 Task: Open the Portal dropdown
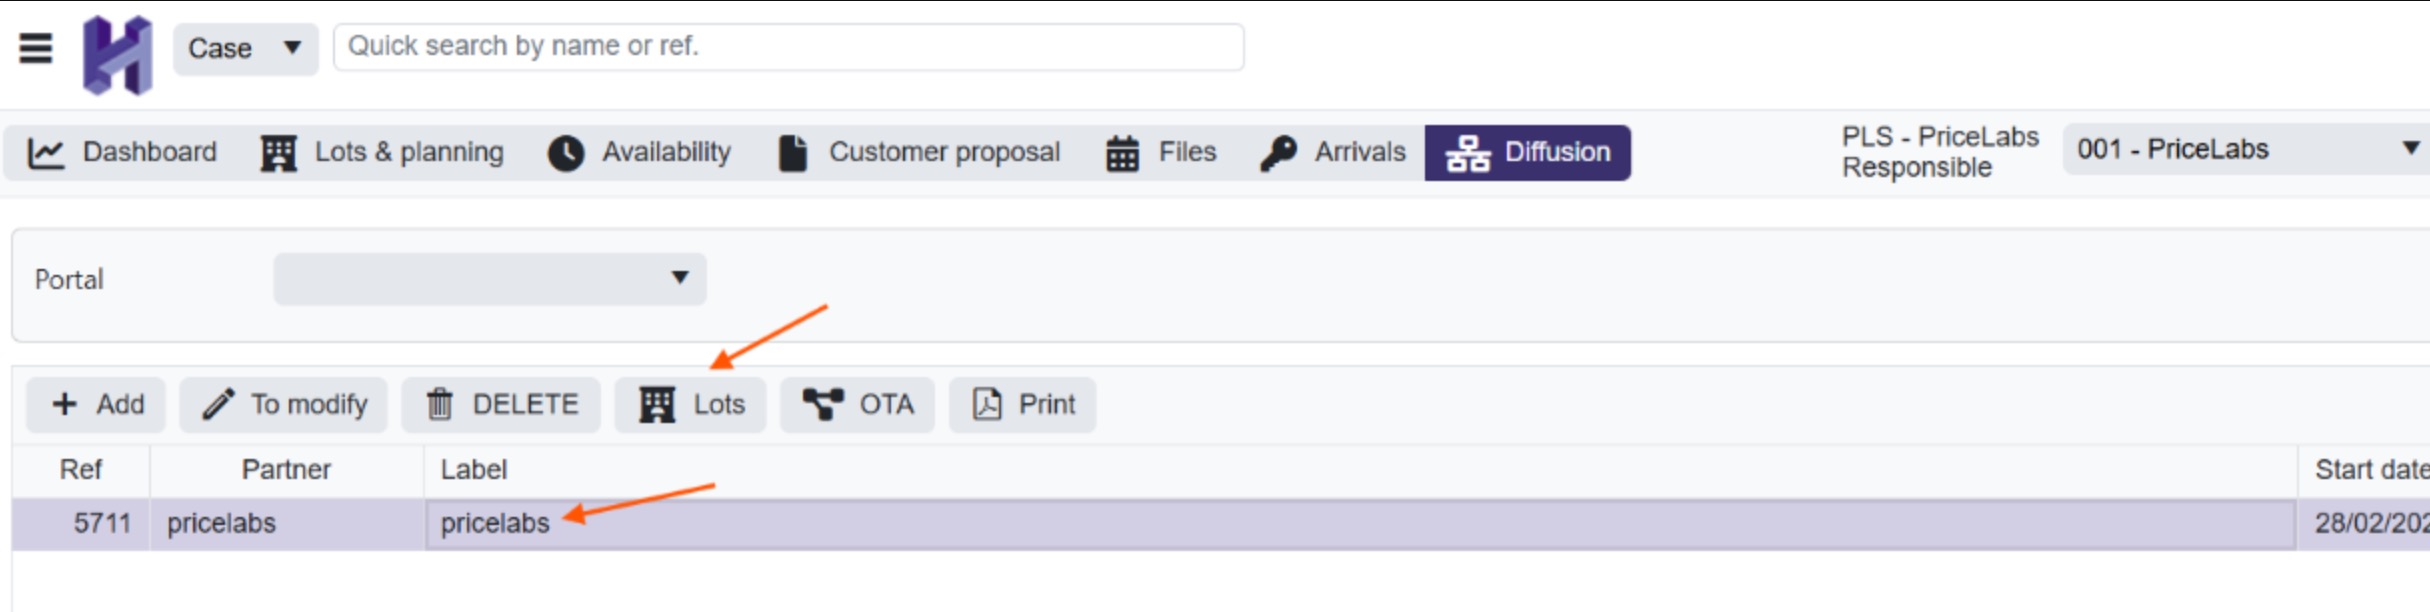490,279
